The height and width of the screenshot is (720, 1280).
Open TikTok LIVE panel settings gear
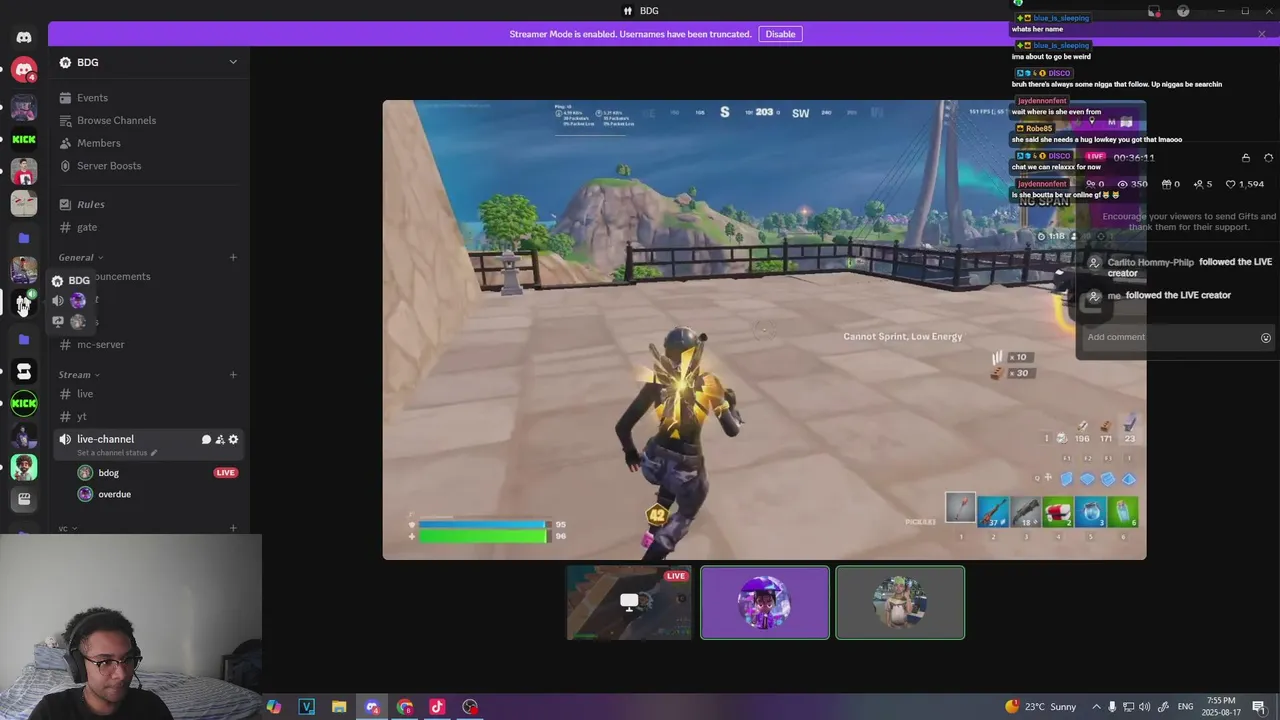[x=1269, y=158]
